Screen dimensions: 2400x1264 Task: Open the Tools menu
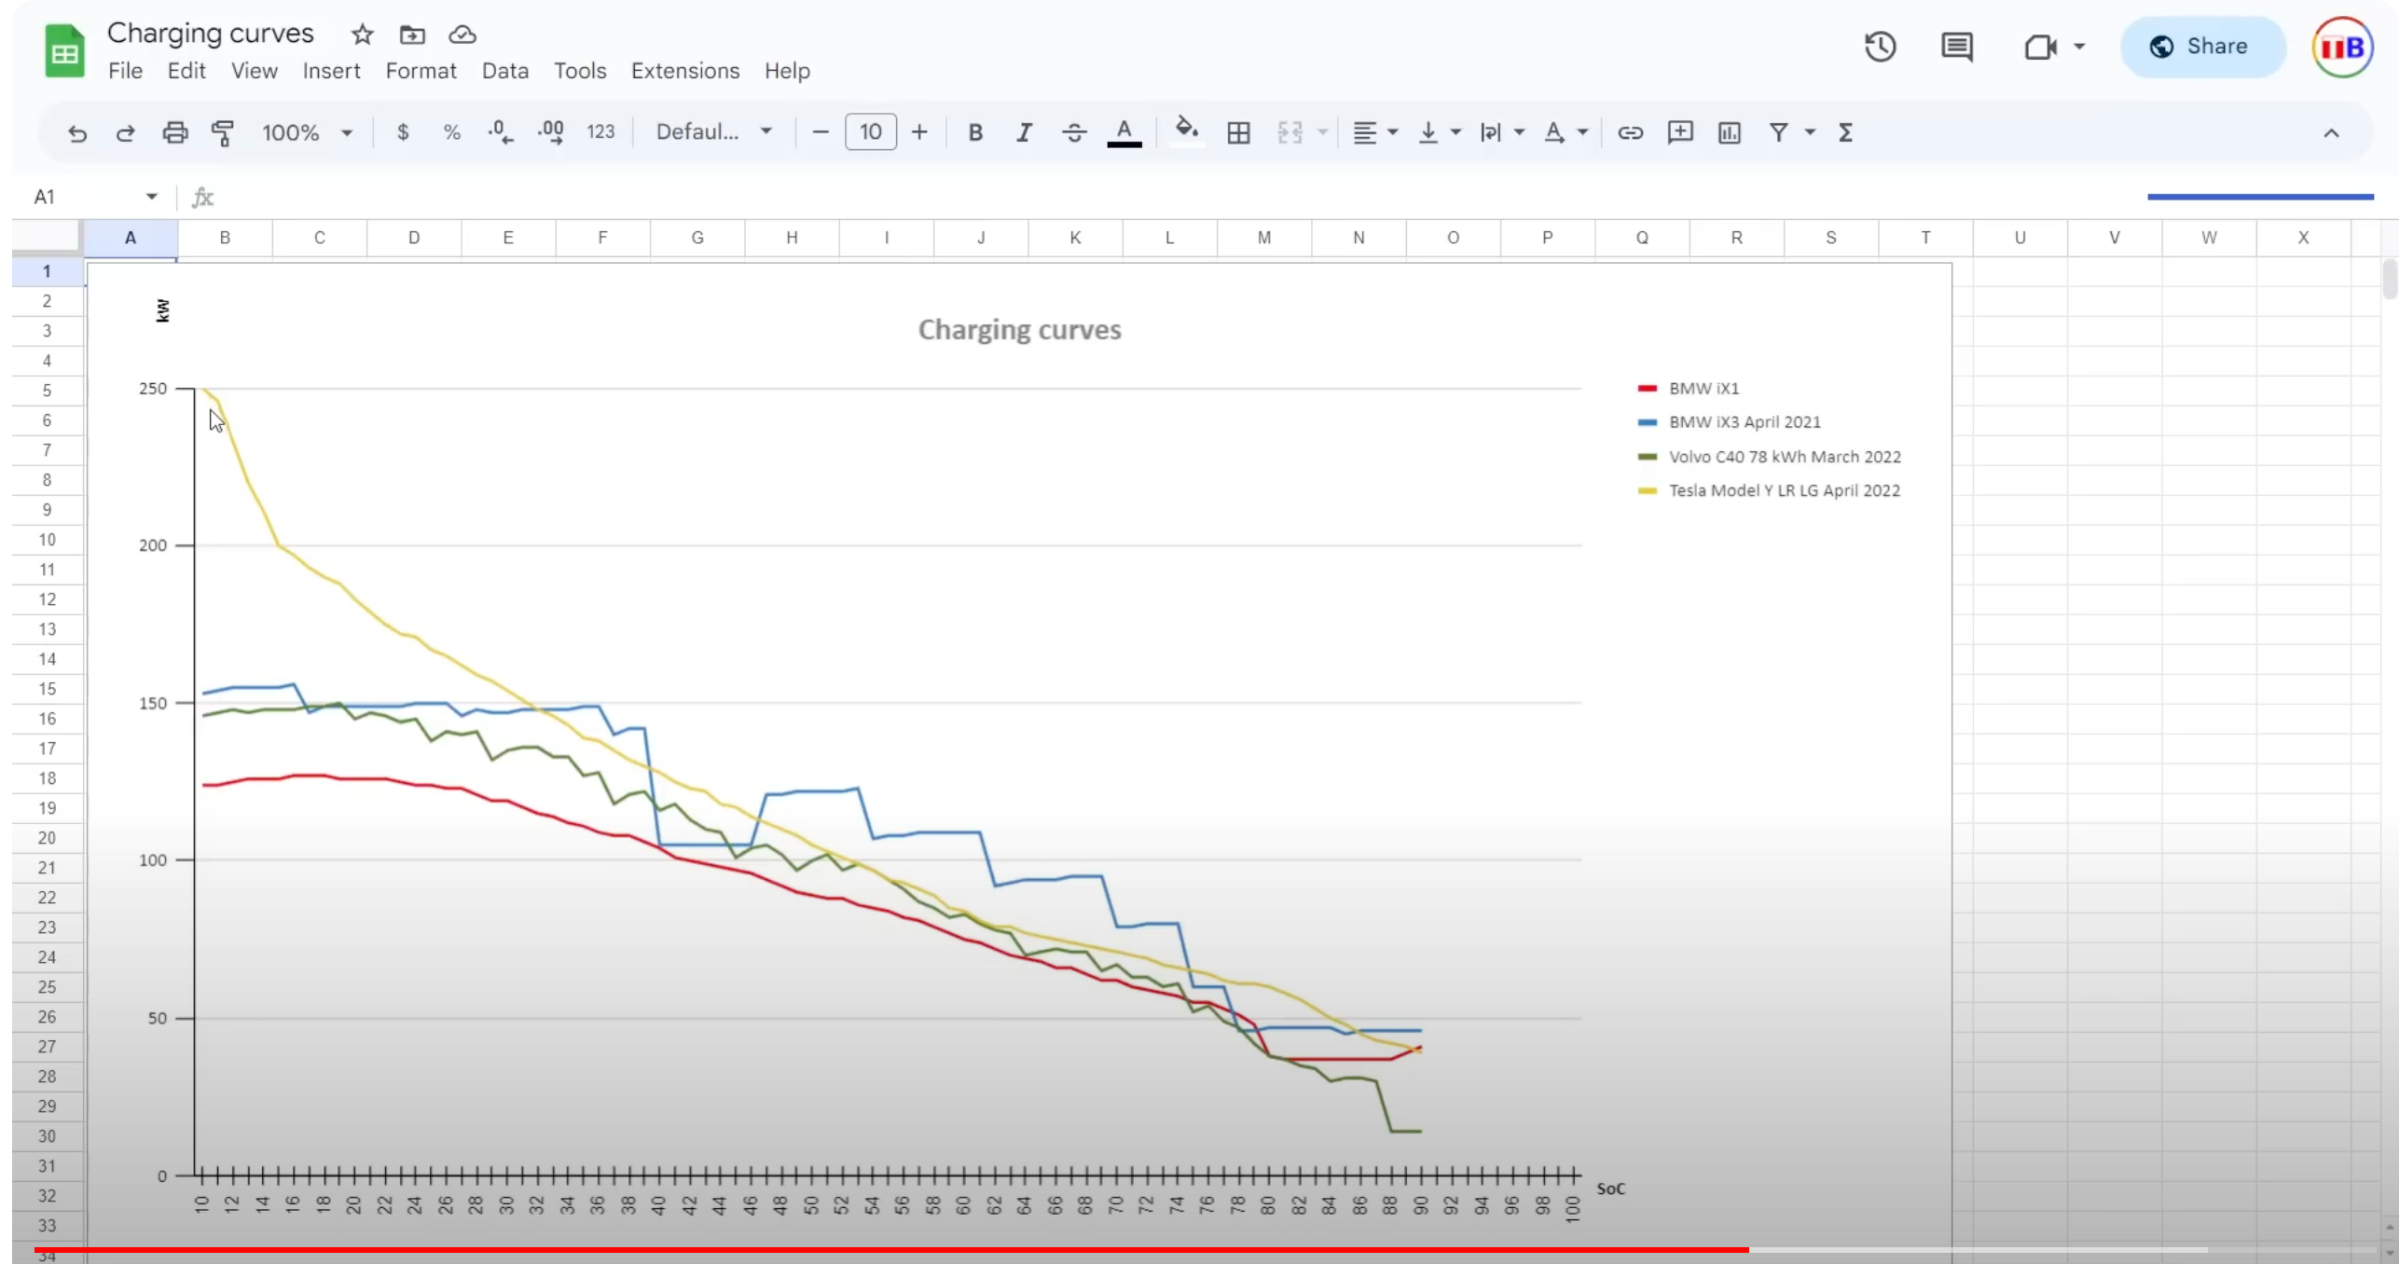click(580, 71)
